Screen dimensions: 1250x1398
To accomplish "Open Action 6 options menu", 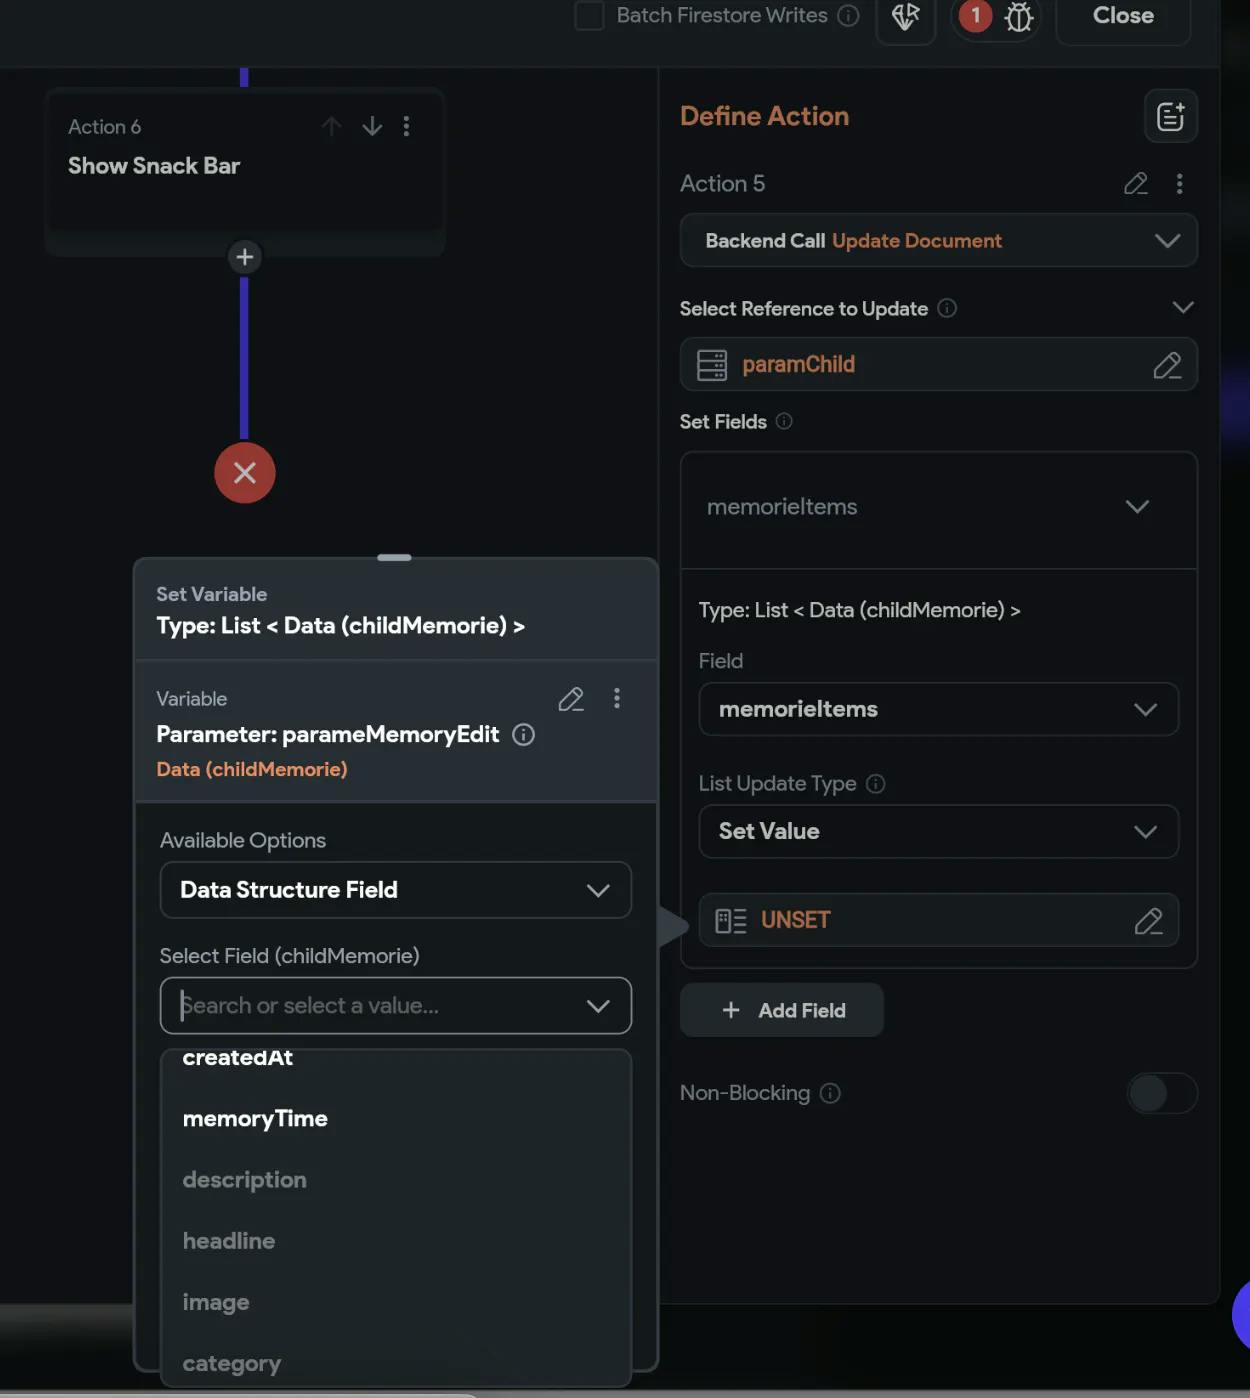I will pos(406,126).
